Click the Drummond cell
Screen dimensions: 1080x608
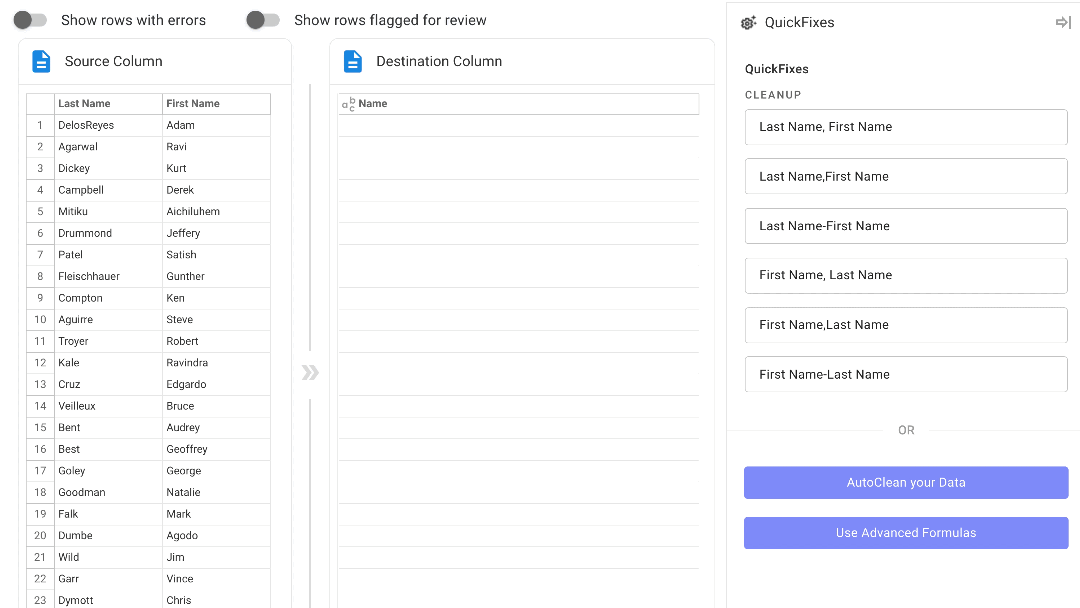click(108, 233)
